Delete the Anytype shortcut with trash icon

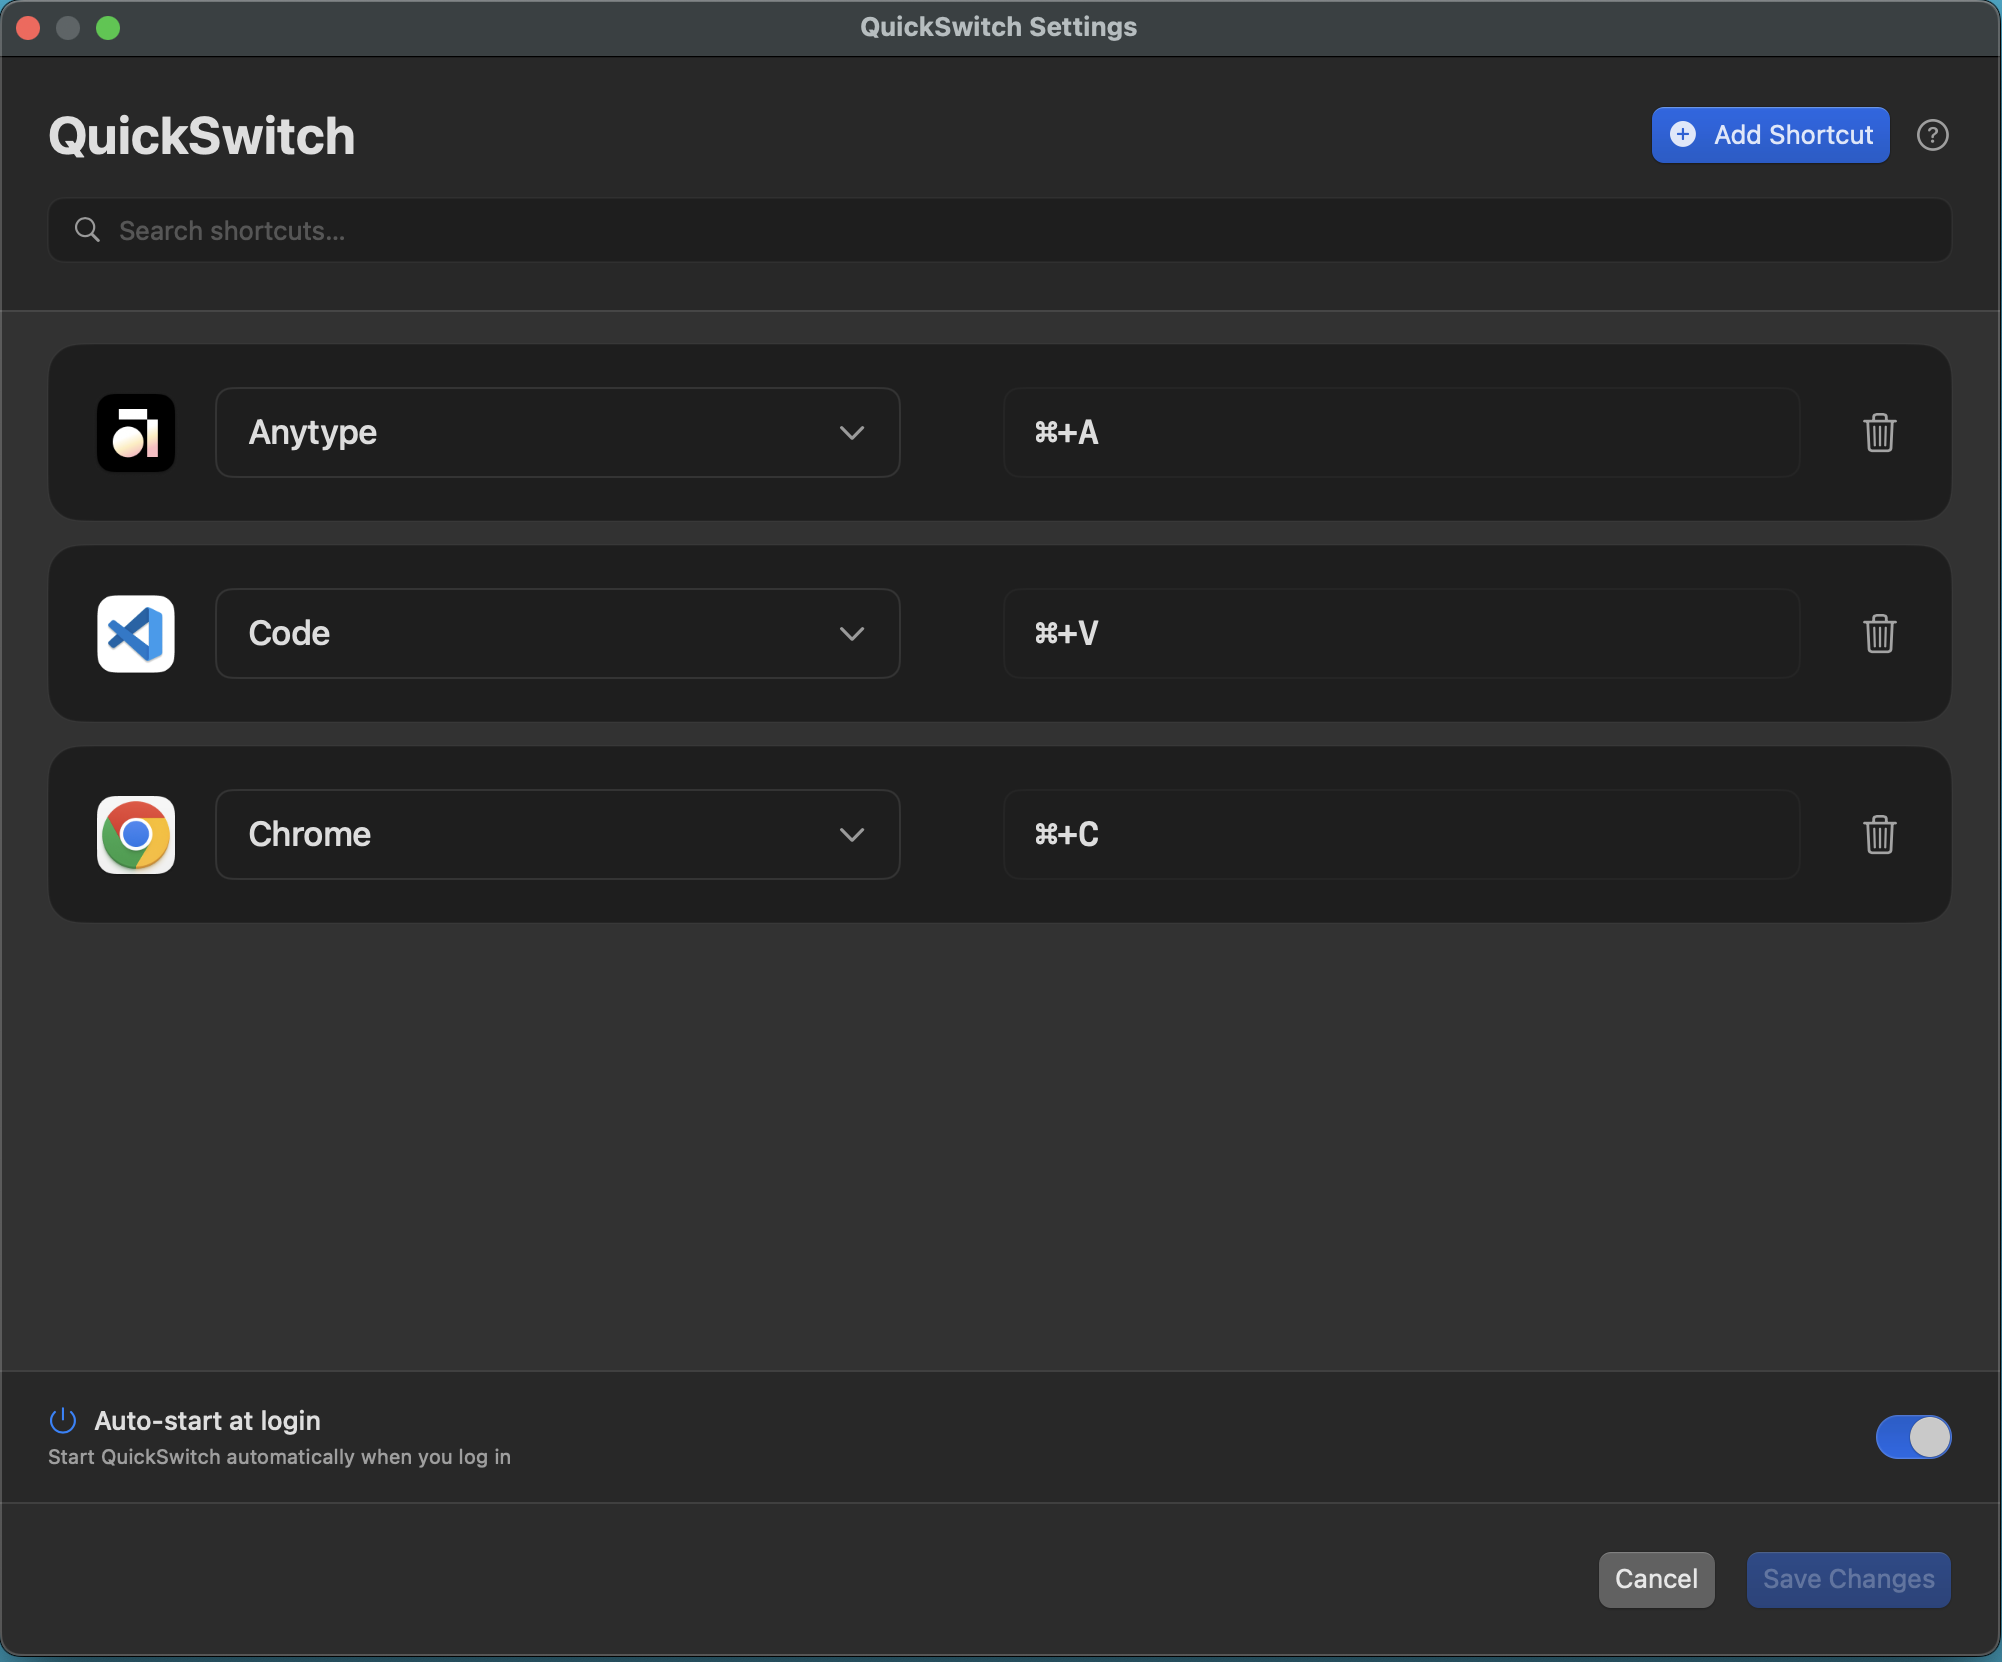click(1879, 433)
